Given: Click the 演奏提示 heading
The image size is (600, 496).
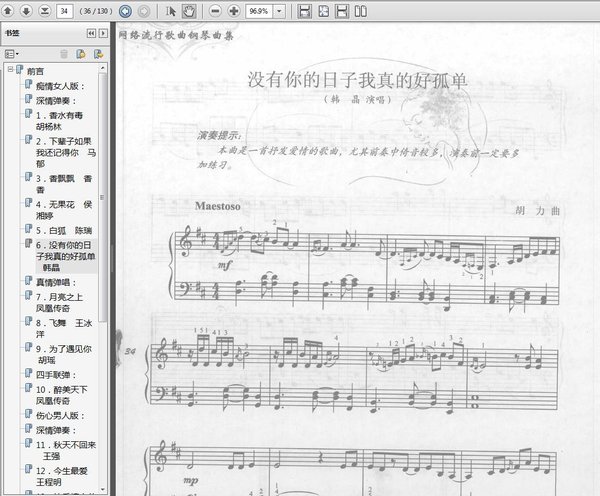Looking at the screenshot, I should [x=220, y=135].
